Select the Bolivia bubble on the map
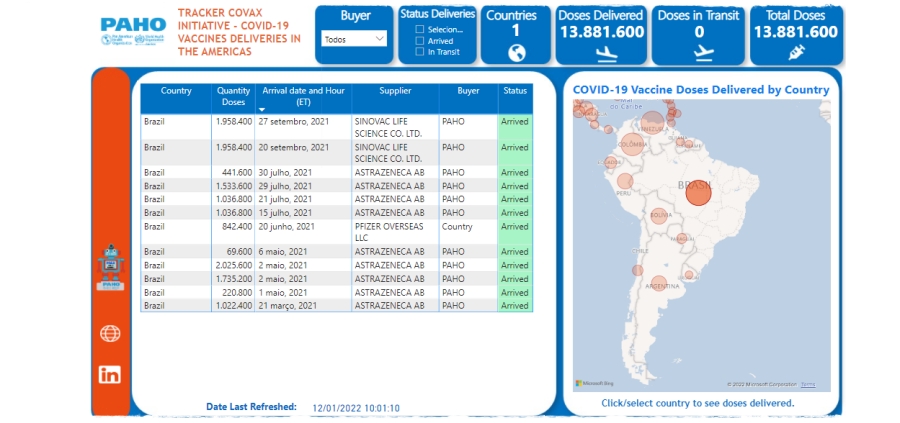The height and width of the screenshot is (423, 900). 660,216
